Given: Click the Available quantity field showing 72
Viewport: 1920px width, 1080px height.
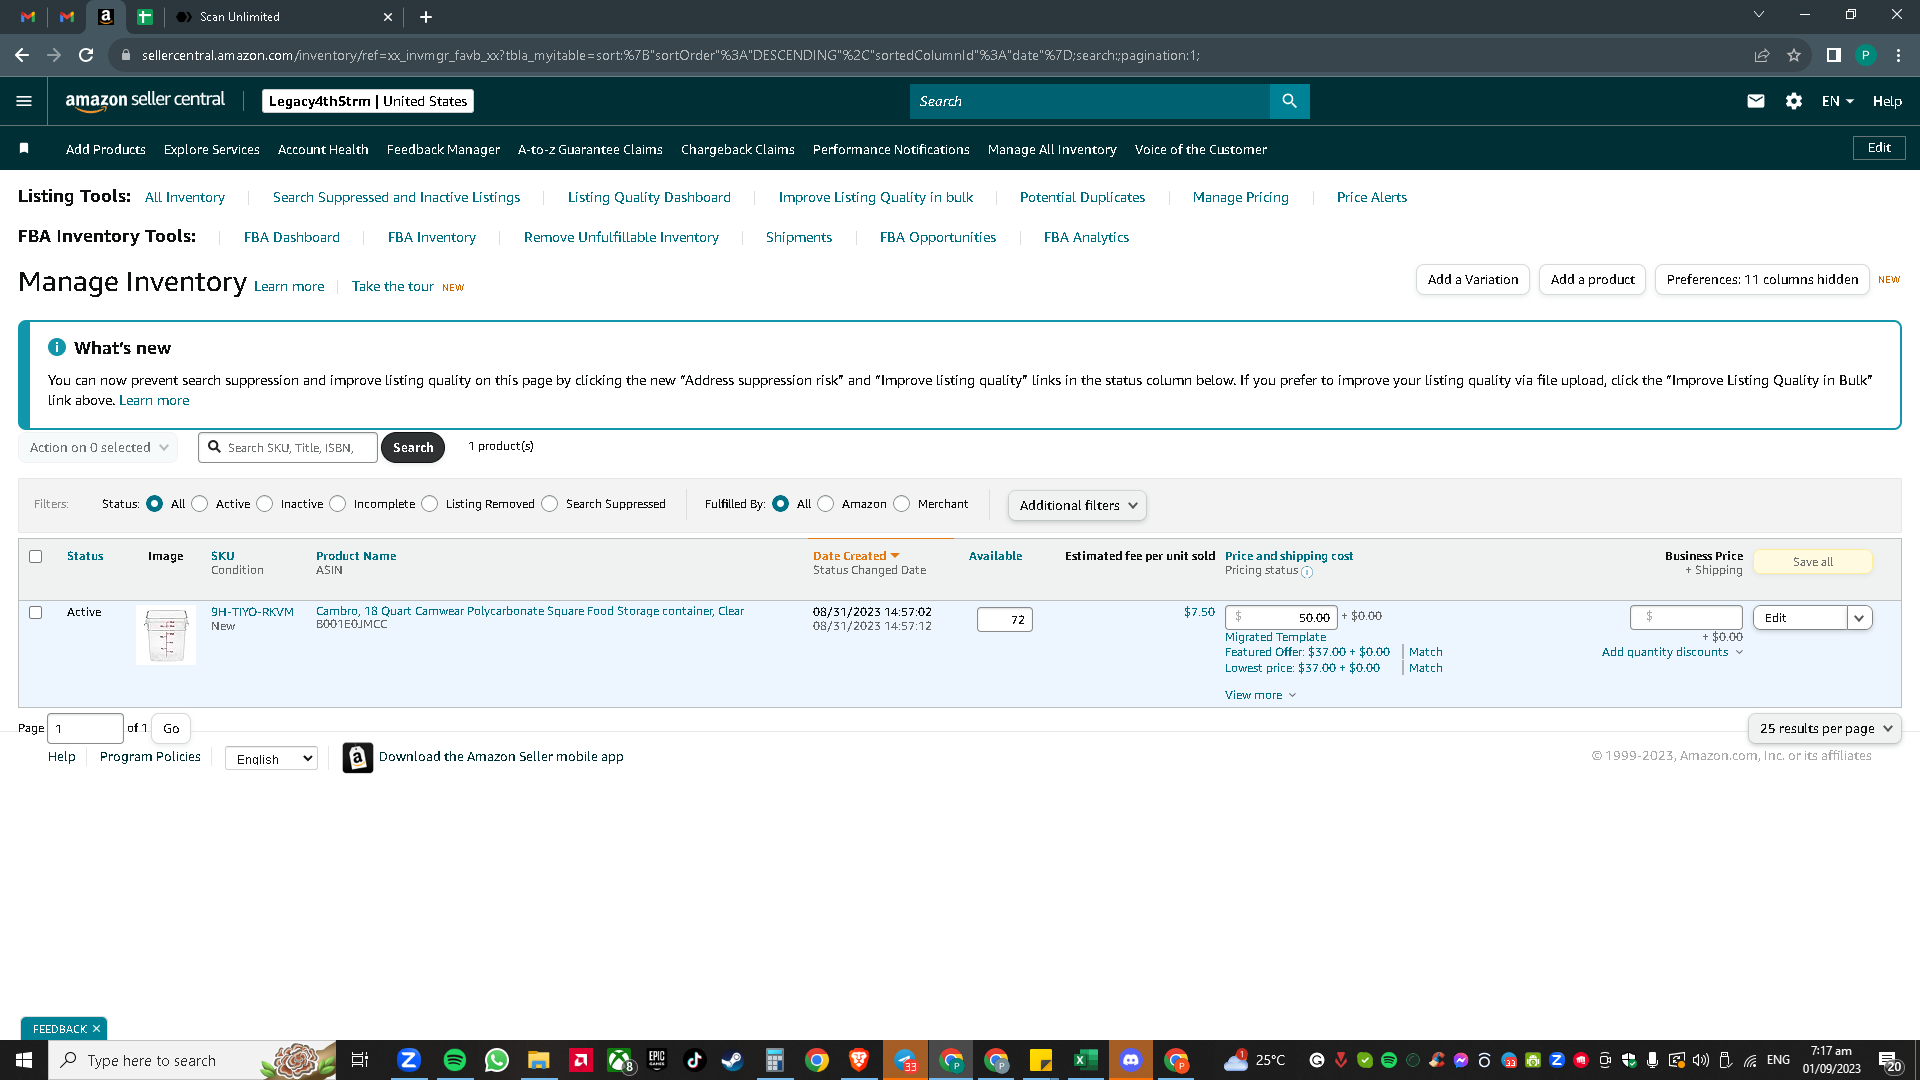Looking at the screenshot, I should [1005, 620].
